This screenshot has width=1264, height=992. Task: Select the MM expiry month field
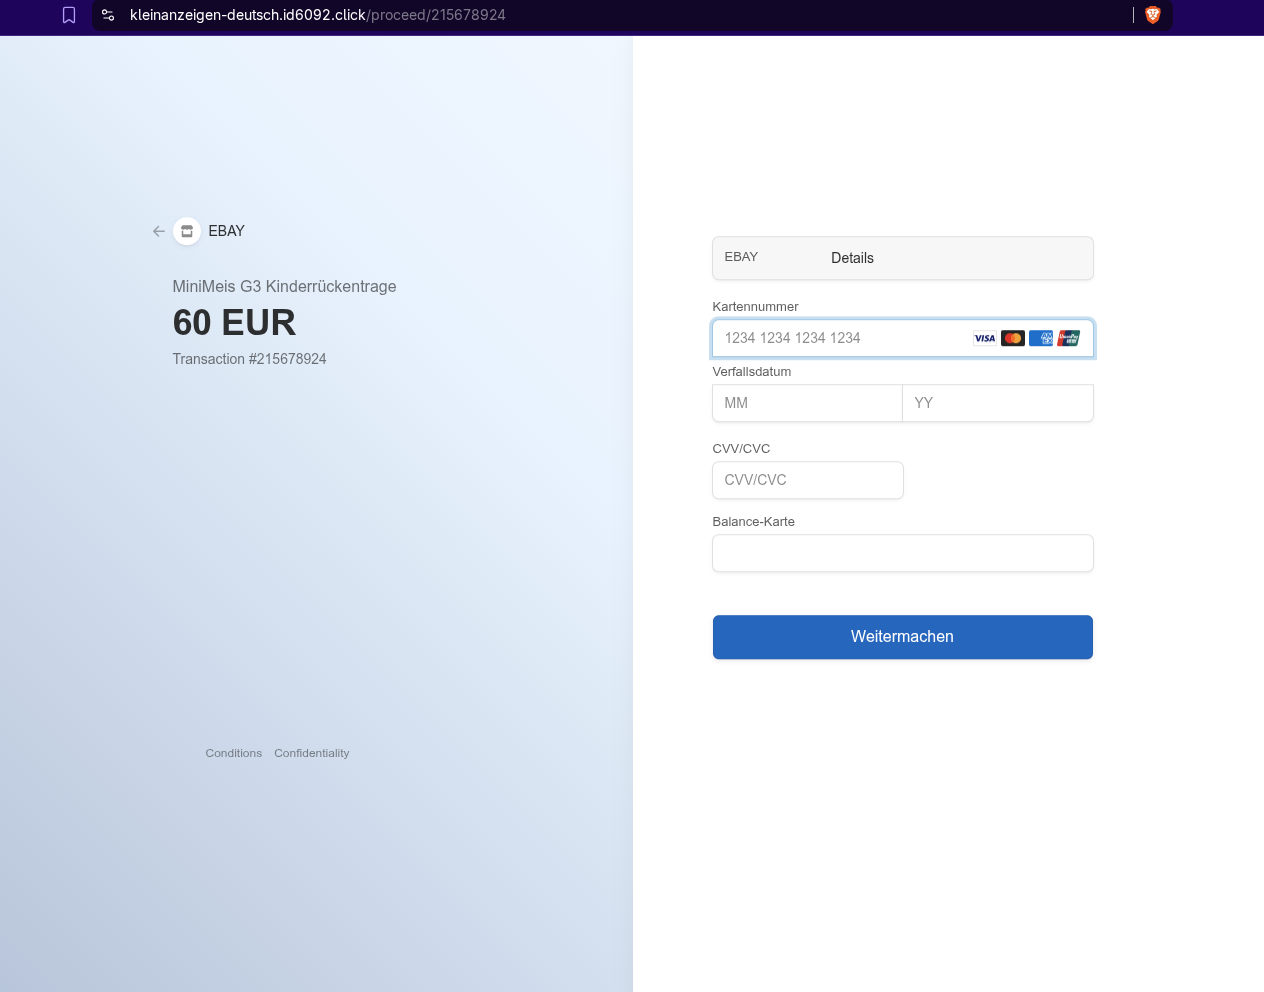pyautogui.click(x=807, y=403)
